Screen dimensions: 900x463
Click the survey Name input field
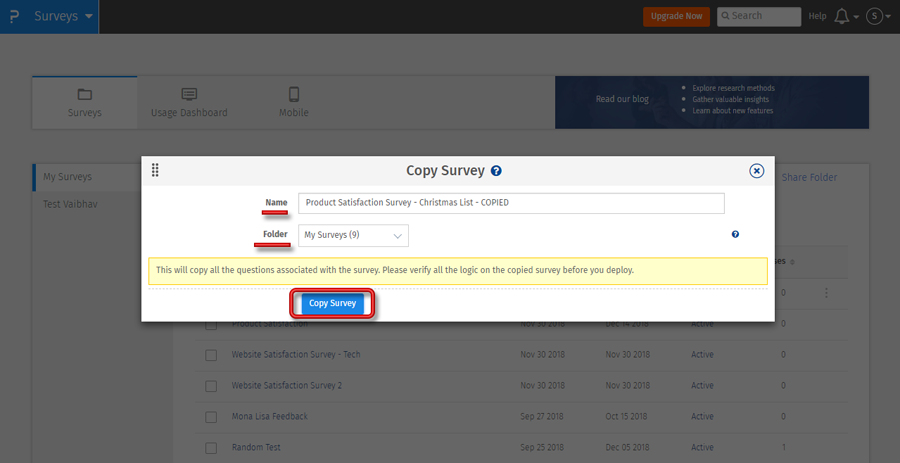point(511,203)
